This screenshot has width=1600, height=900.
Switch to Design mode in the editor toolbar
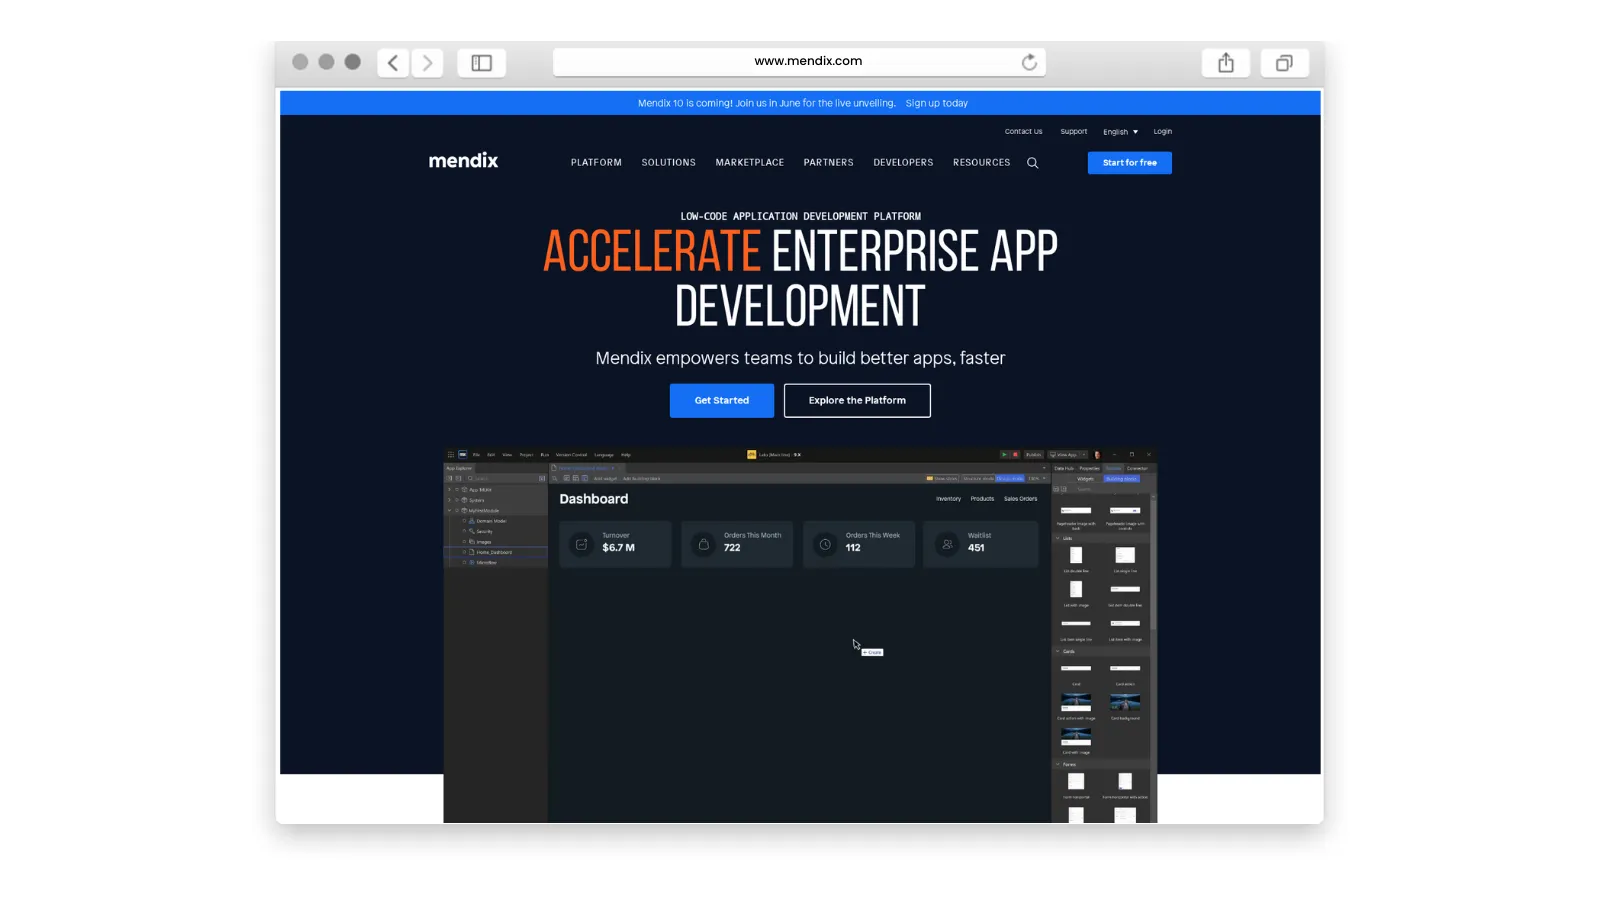pyautogui.click(x=1009, y=478)
